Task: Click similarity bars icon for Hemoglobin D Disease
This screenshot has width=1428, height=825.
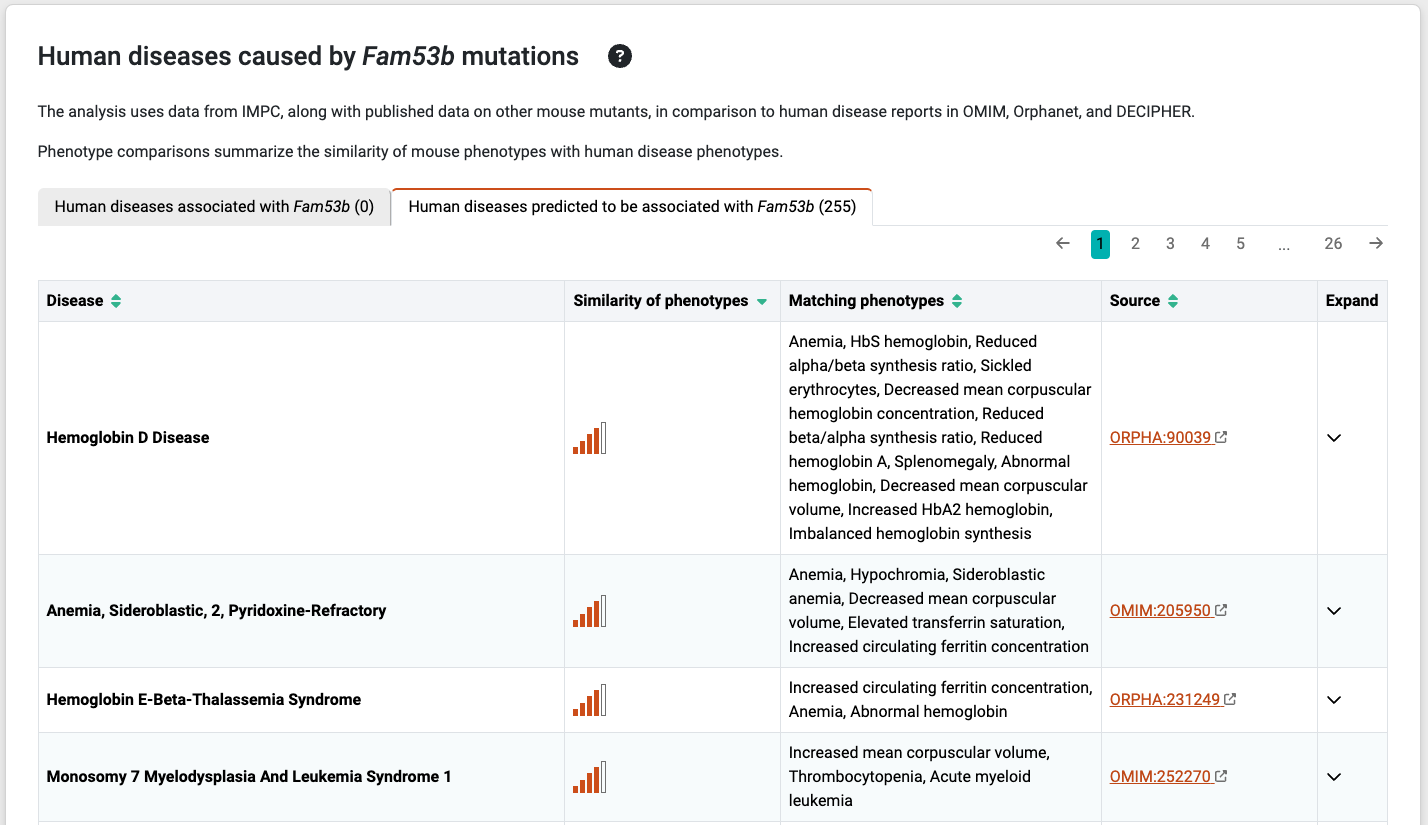Action: click(x=590, y=438)
